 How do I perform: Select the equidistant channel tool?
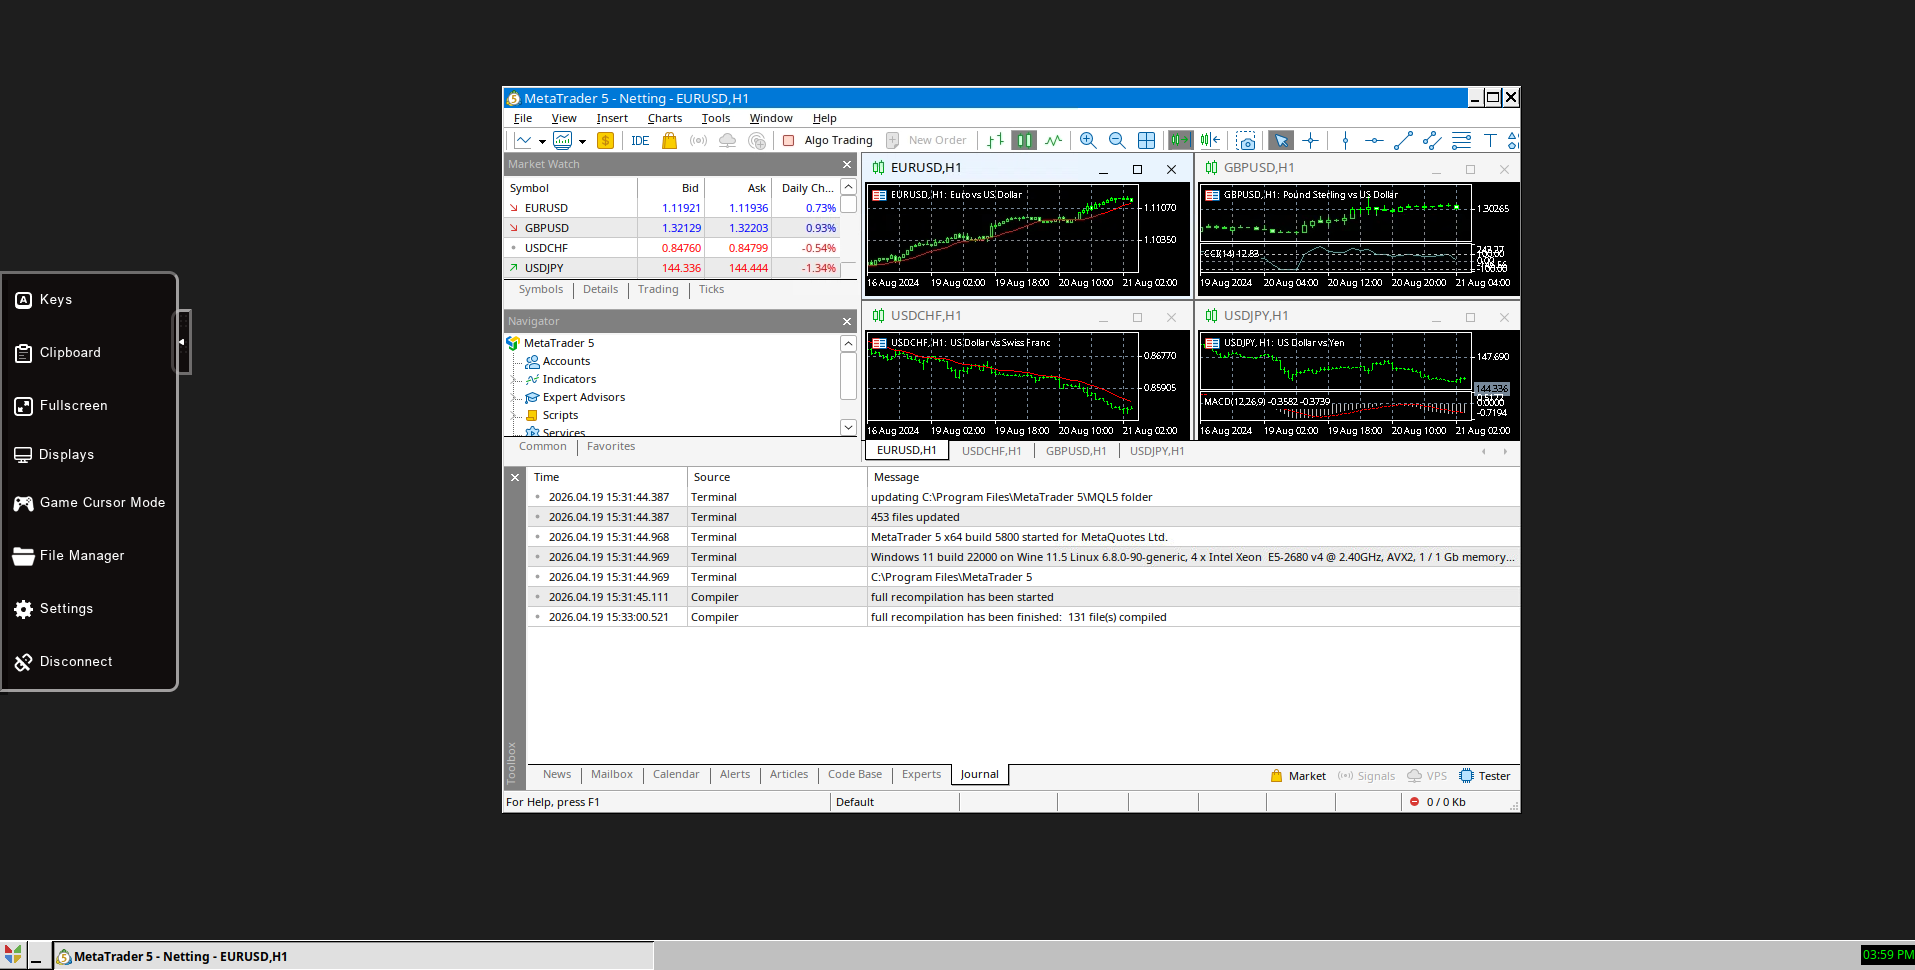[1432, 141]
